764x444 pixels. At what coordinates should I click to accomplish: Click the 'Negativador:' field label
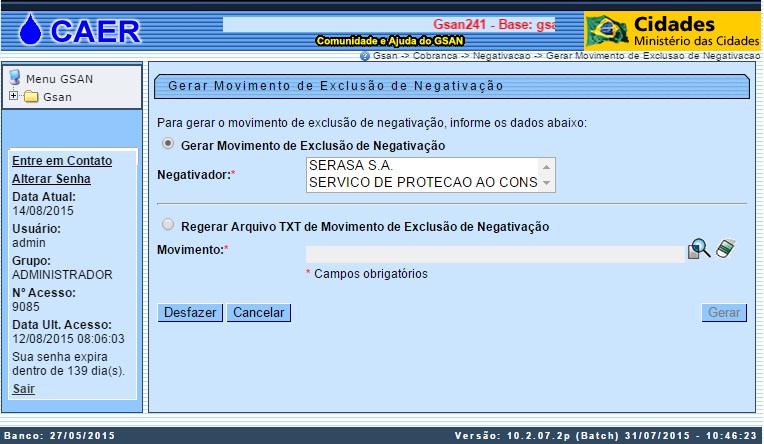tap(196, 175)
